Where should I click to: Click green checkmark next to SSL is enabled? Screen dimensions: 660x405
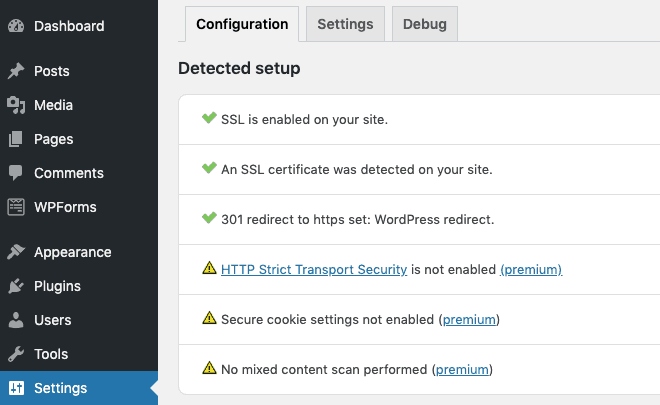[209, 118]
